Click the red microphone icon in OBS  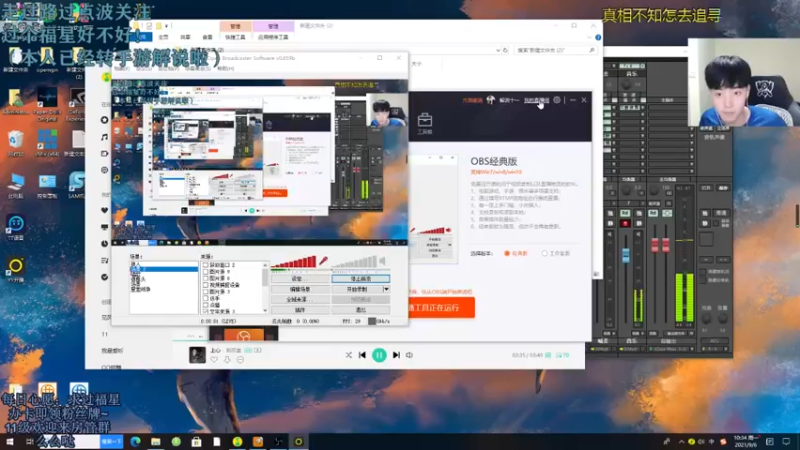(323, 261)
